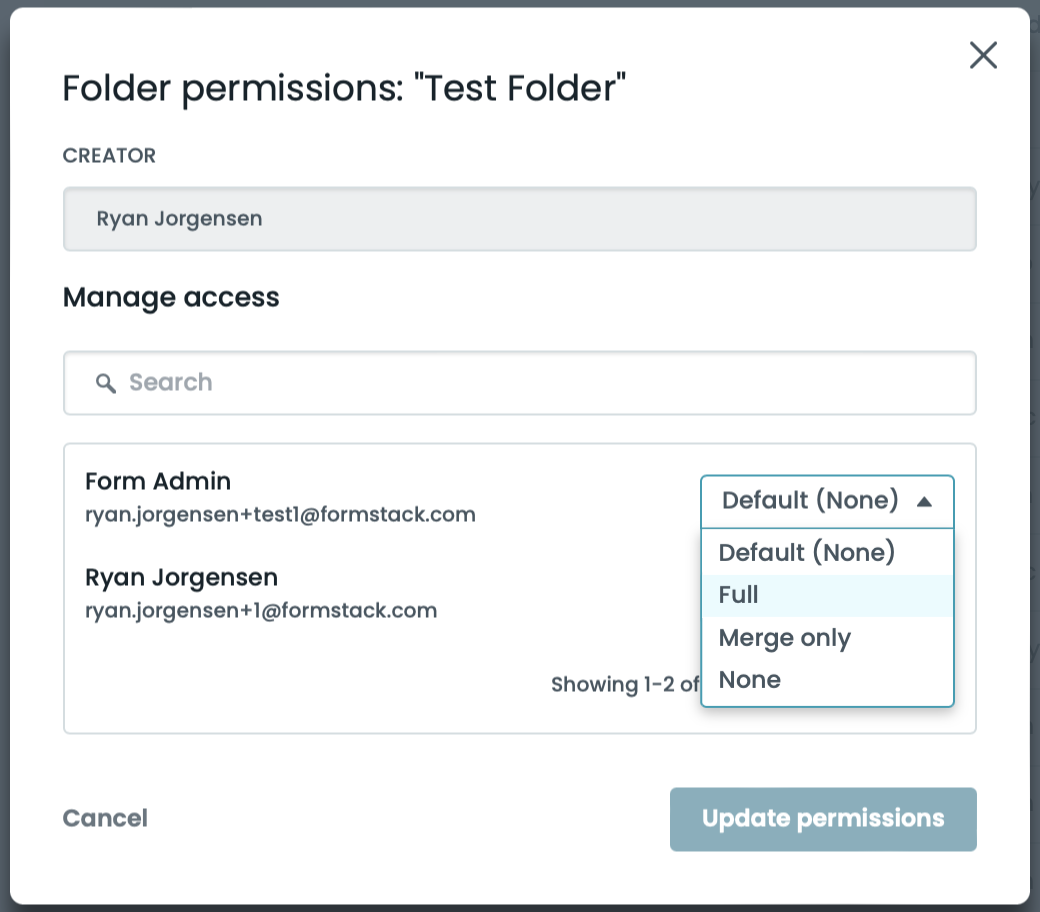This screenshot has height=912, width=1040.
Task: Click the magnifier icon in Search
Action: tap(106, 383)
